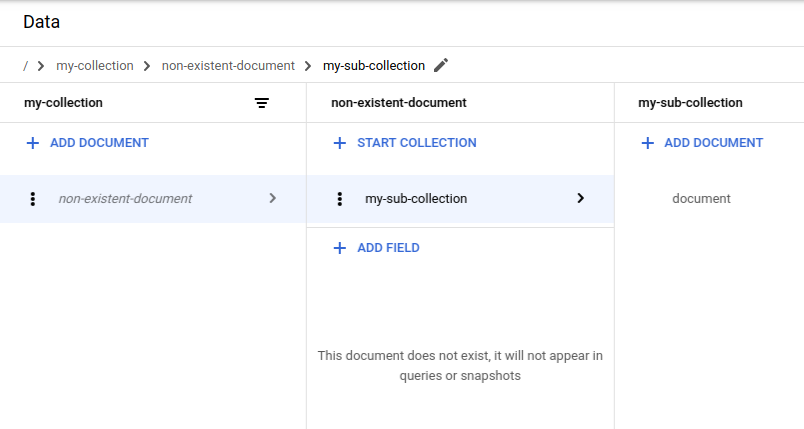Viewport: 804px width, 429px height.
Task: Open non-existent-document from the breadcrumb path
Action: pos(228,66)
